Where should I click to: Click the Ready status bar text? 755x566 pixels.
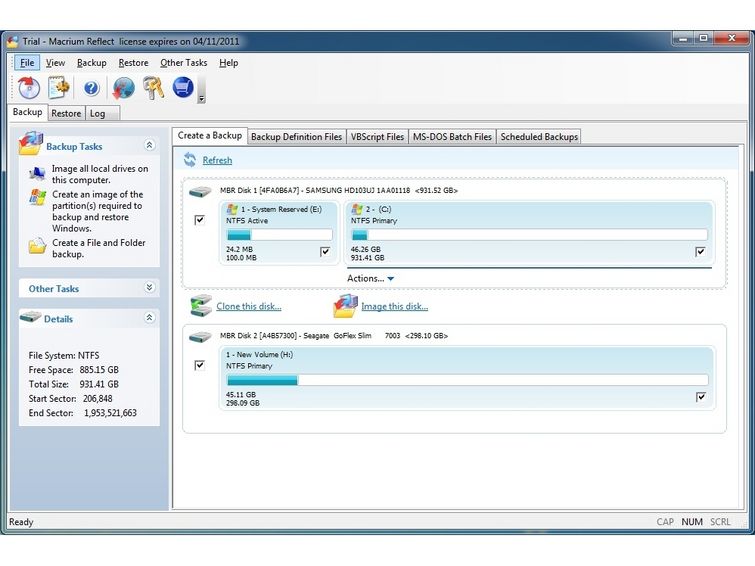point(21,522)
